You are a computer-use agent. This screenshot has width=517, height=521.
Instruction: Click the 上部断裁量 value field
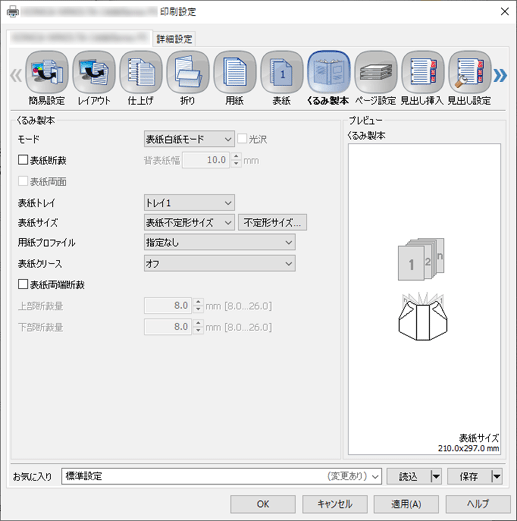(168, 306)
